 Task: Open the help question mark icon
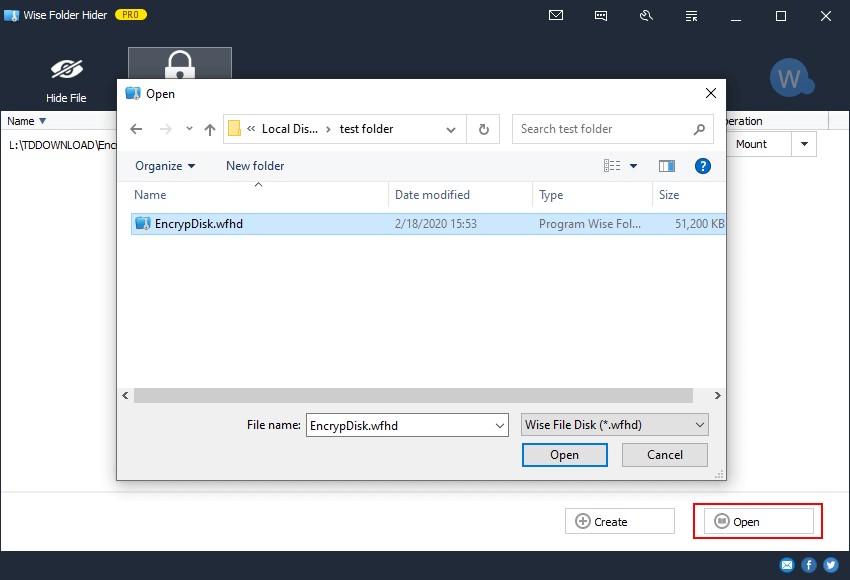point(703,166)
